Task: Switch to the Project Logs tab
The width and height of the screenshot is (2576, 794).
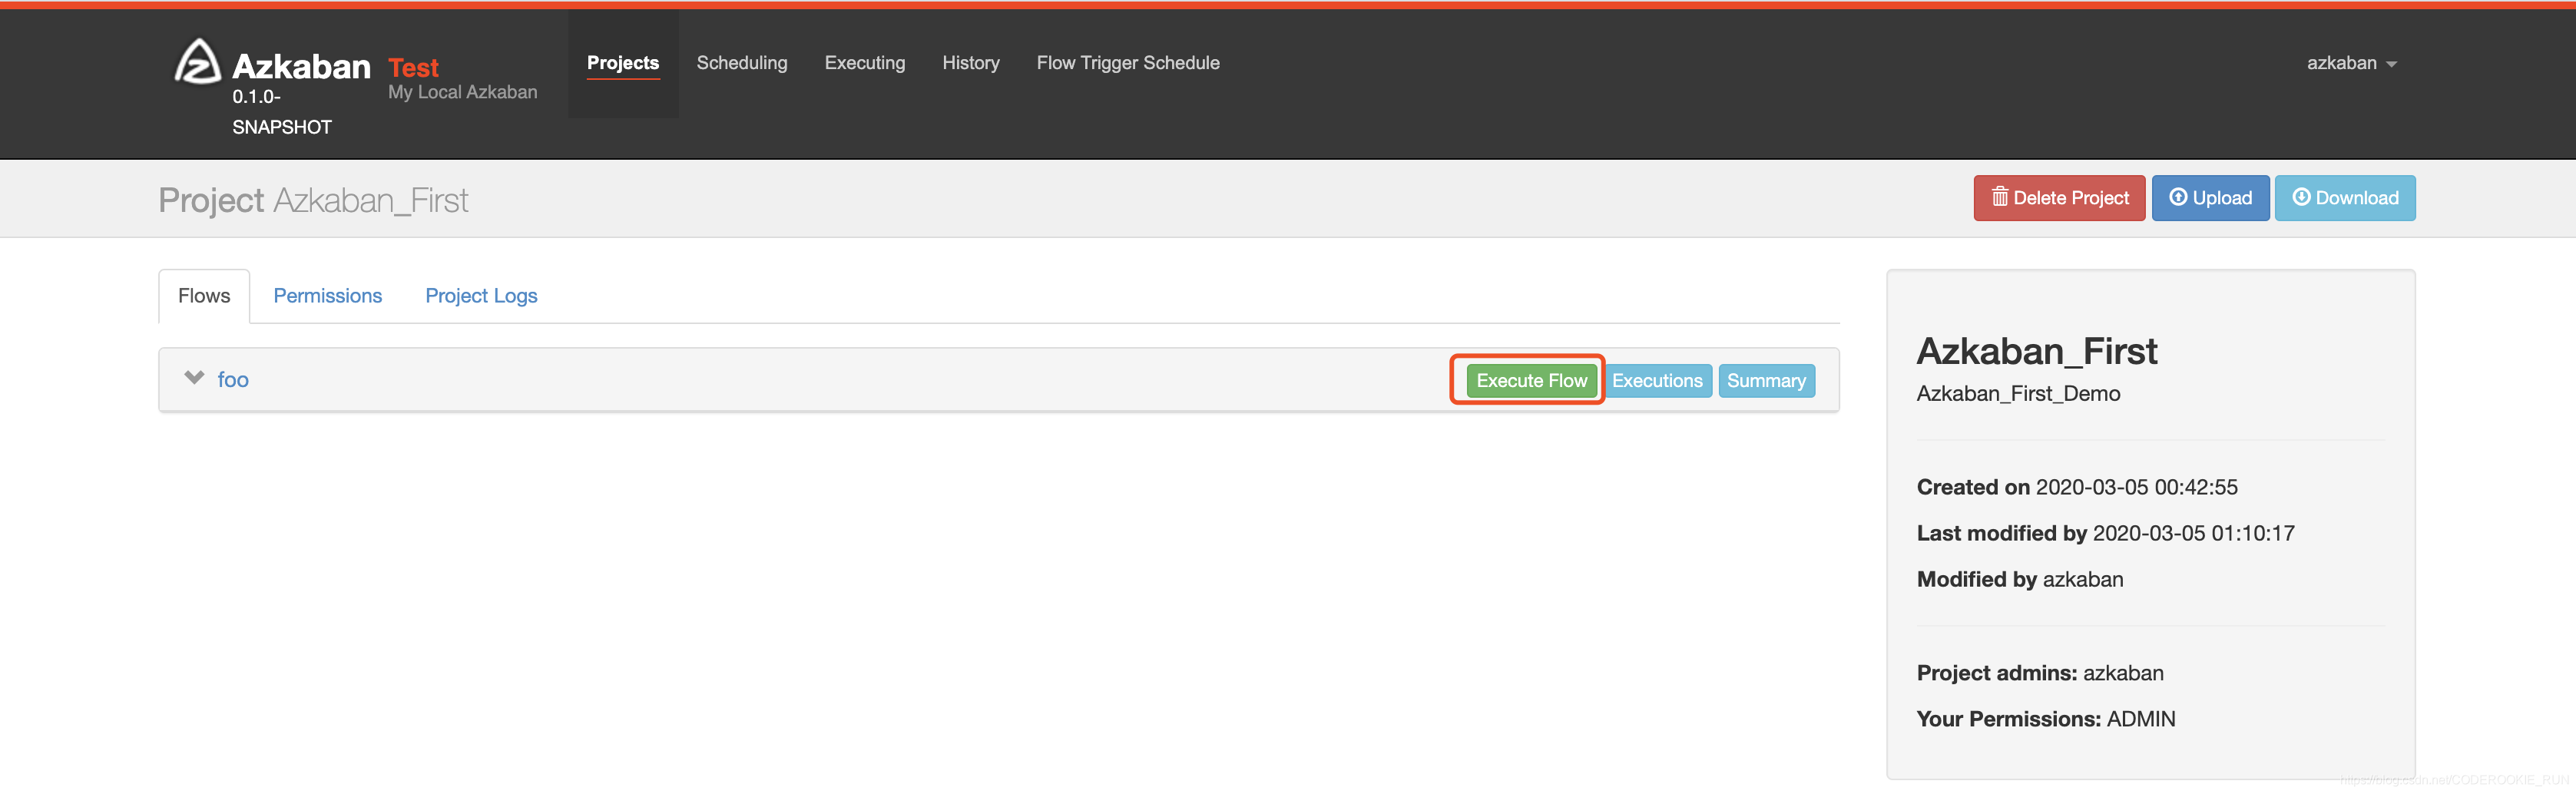Action: tap(481, 296)
